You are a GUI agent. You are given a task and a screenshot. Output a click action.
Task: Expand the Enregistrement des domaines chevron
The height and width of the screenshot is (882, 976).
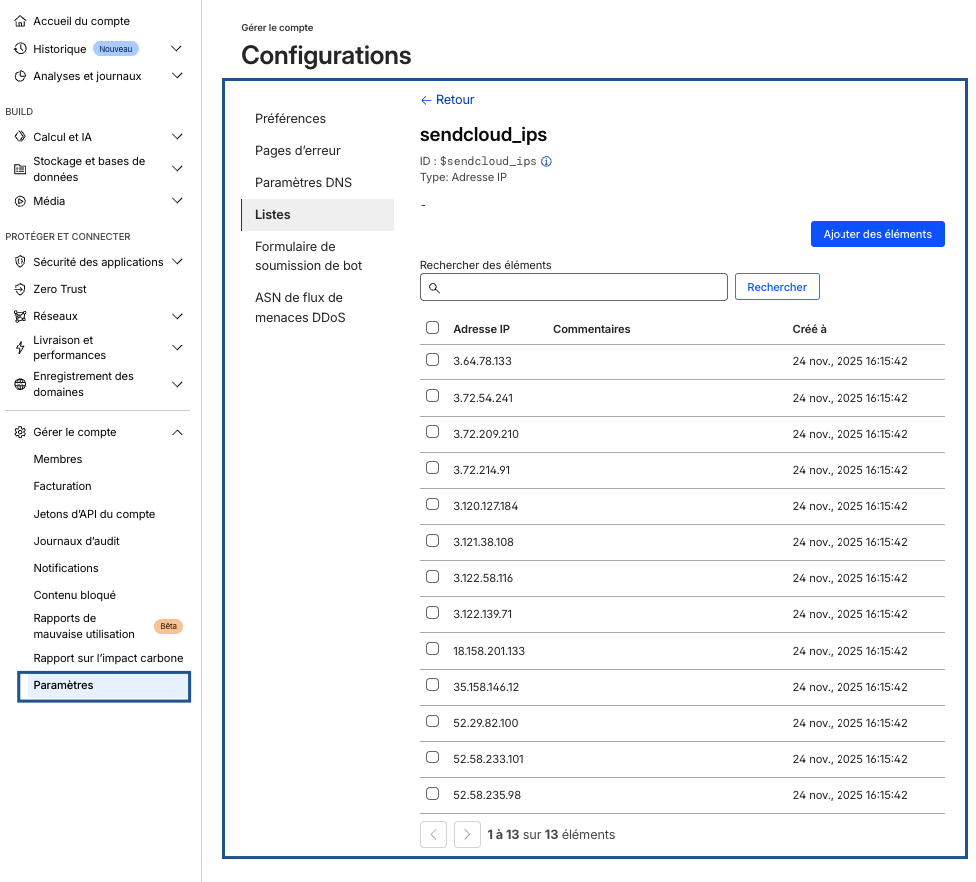click(x=177, y=384)
